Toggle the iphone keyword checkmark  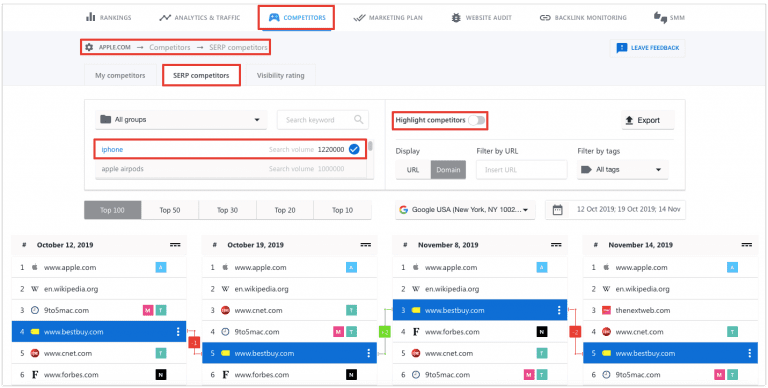click(x=354, y=149)
